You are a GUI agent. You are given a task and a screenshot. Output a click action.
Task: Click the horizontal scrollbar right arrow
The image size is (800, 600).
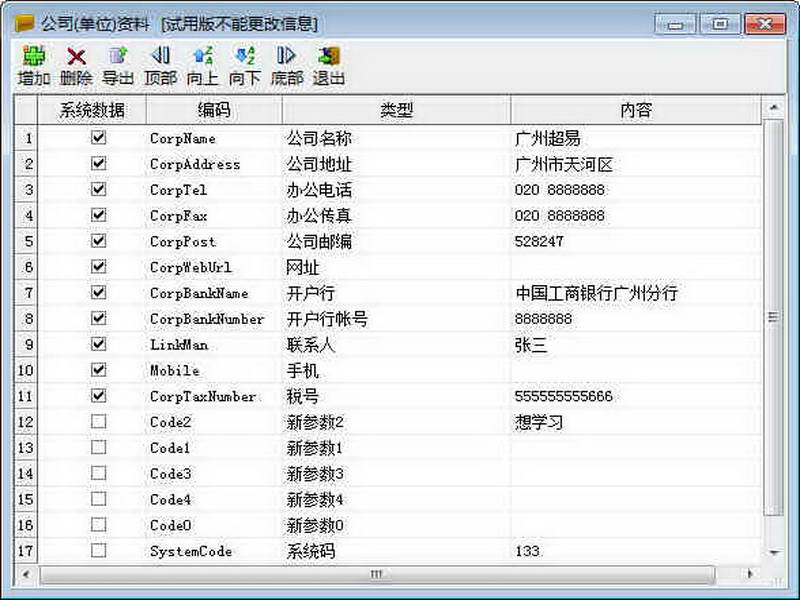click(752, 575)
